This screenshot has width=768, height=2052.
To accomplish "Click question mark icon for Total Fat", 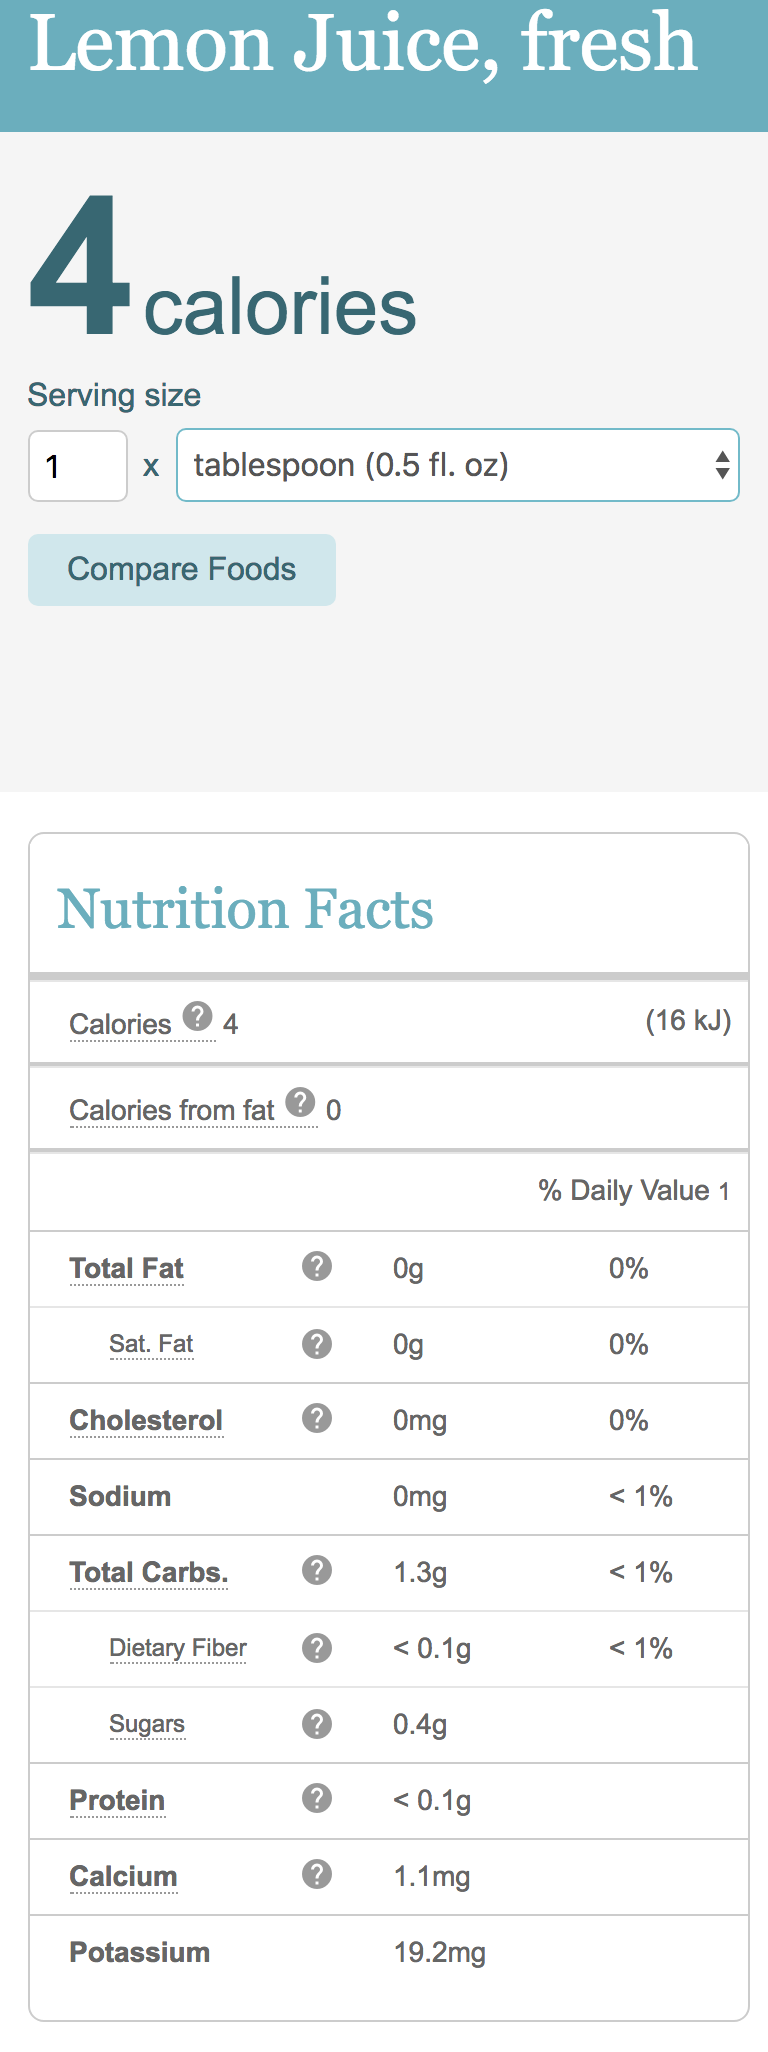I will [317, 1266].
